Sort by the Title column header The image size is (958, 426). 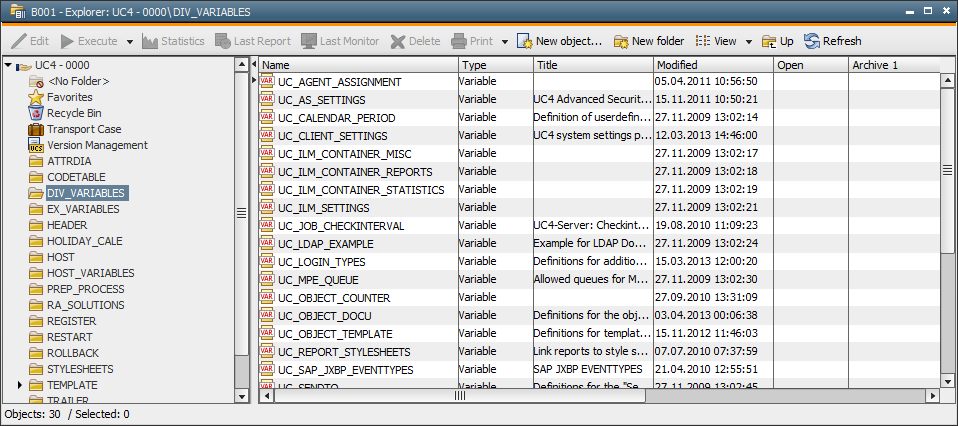[x=593, y=65]
